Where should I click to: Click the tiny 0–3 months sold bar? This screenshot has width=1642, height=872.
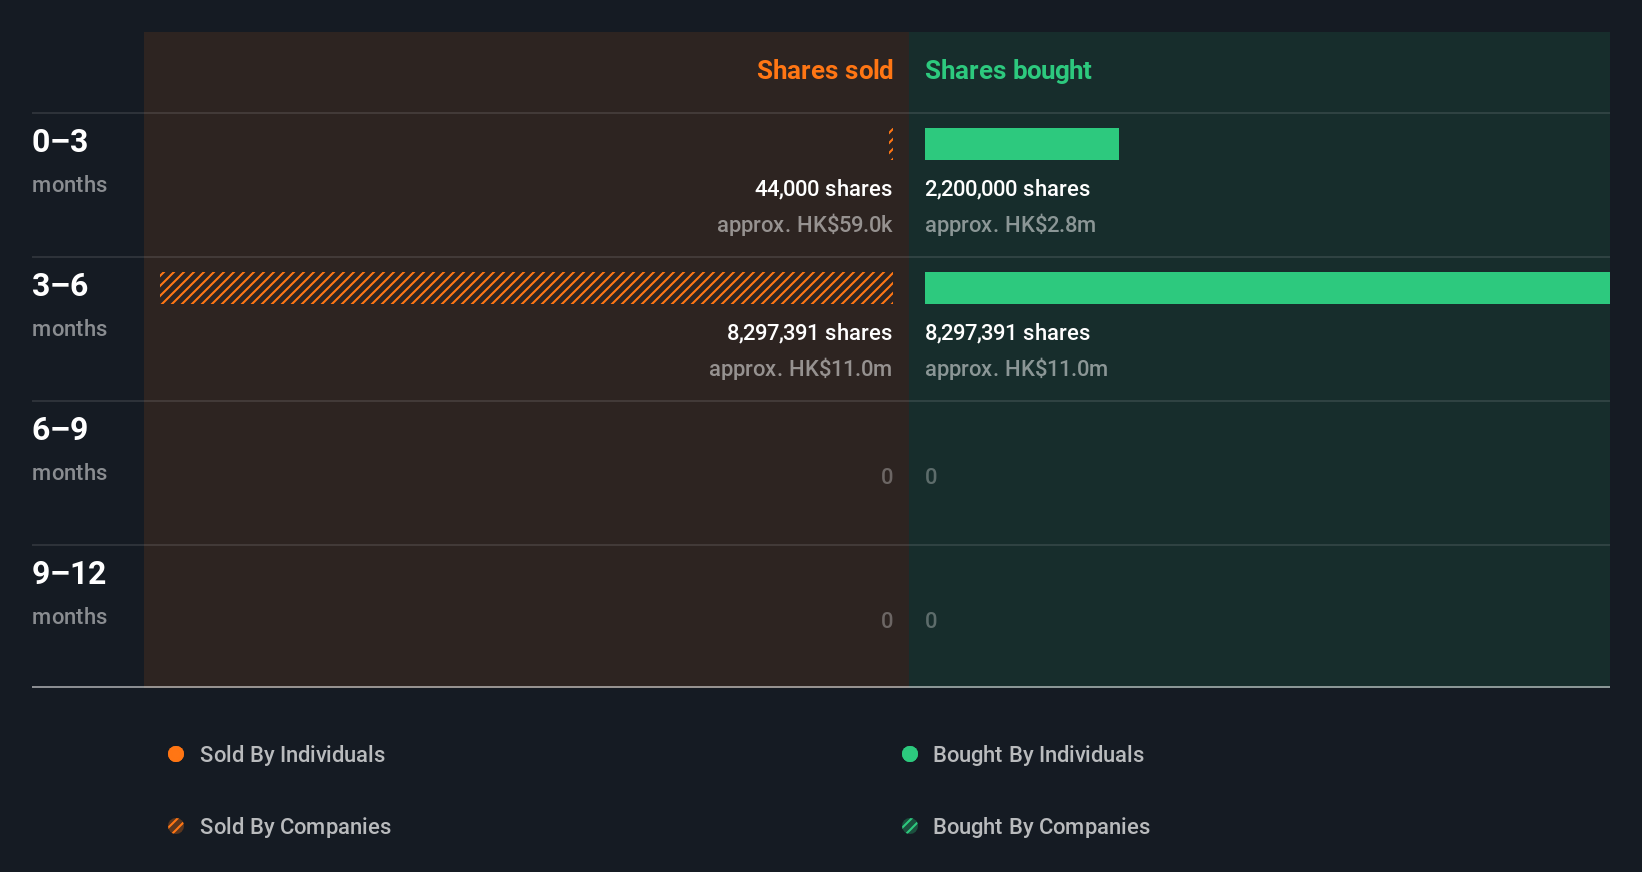(x=890, y=144)
